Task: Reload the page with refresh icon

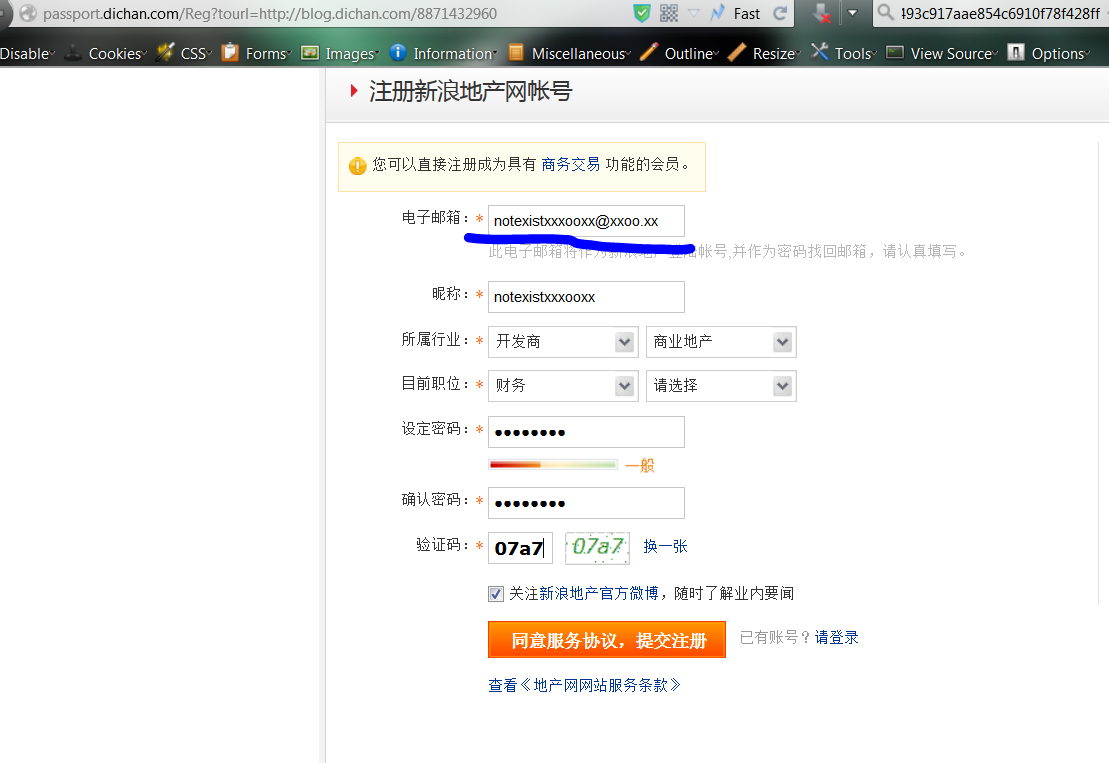Action: point(780,13)
